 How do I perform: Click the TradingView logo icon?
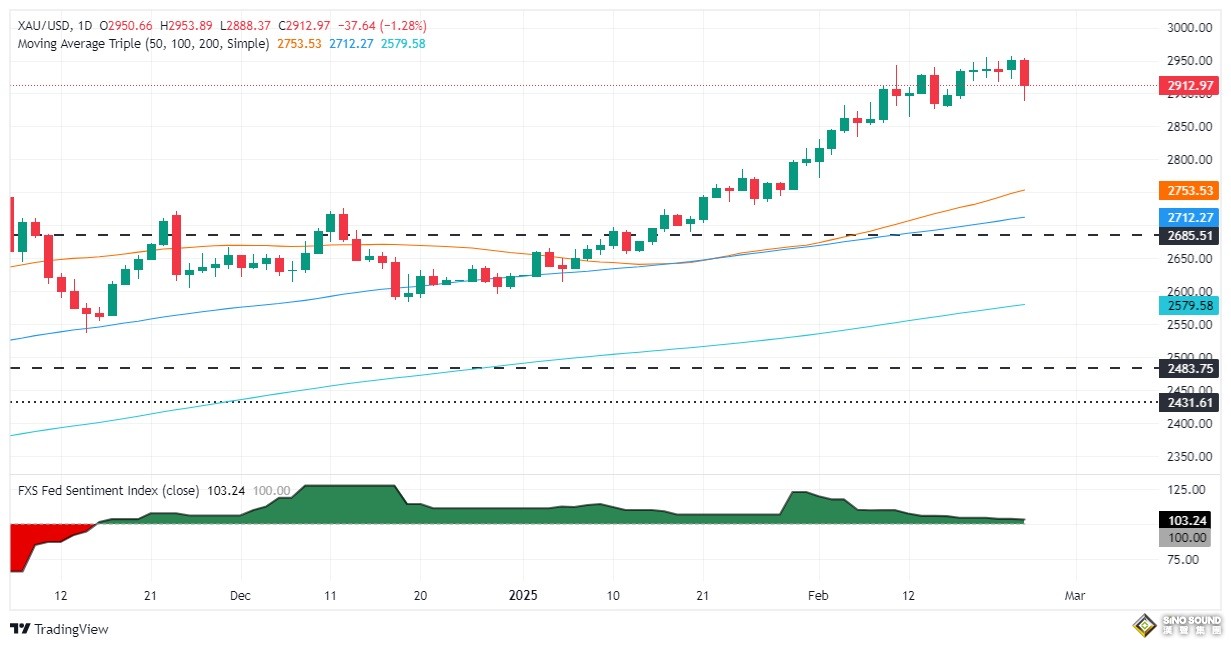pyautogui.click(x=20, y=629)
